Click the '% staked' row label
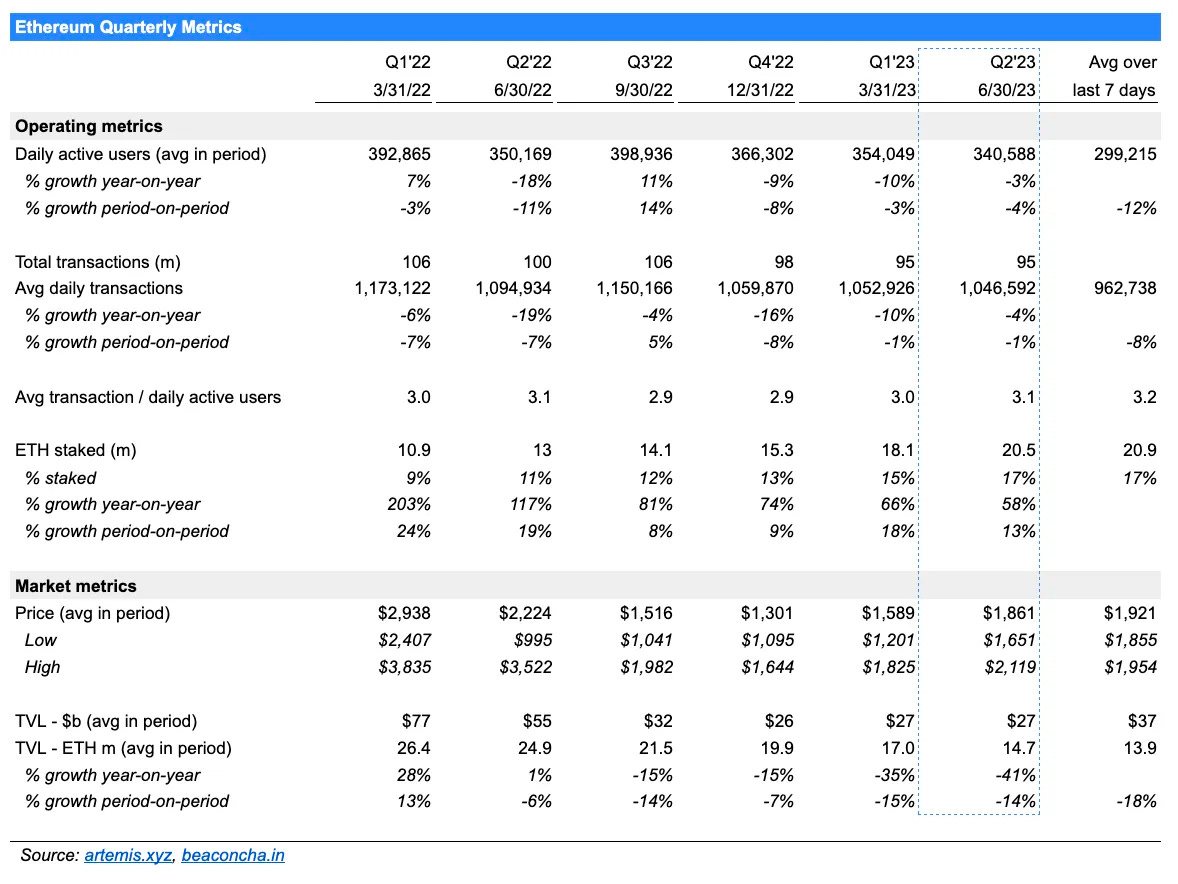1178x884 pixels. (x=60, y=478)
